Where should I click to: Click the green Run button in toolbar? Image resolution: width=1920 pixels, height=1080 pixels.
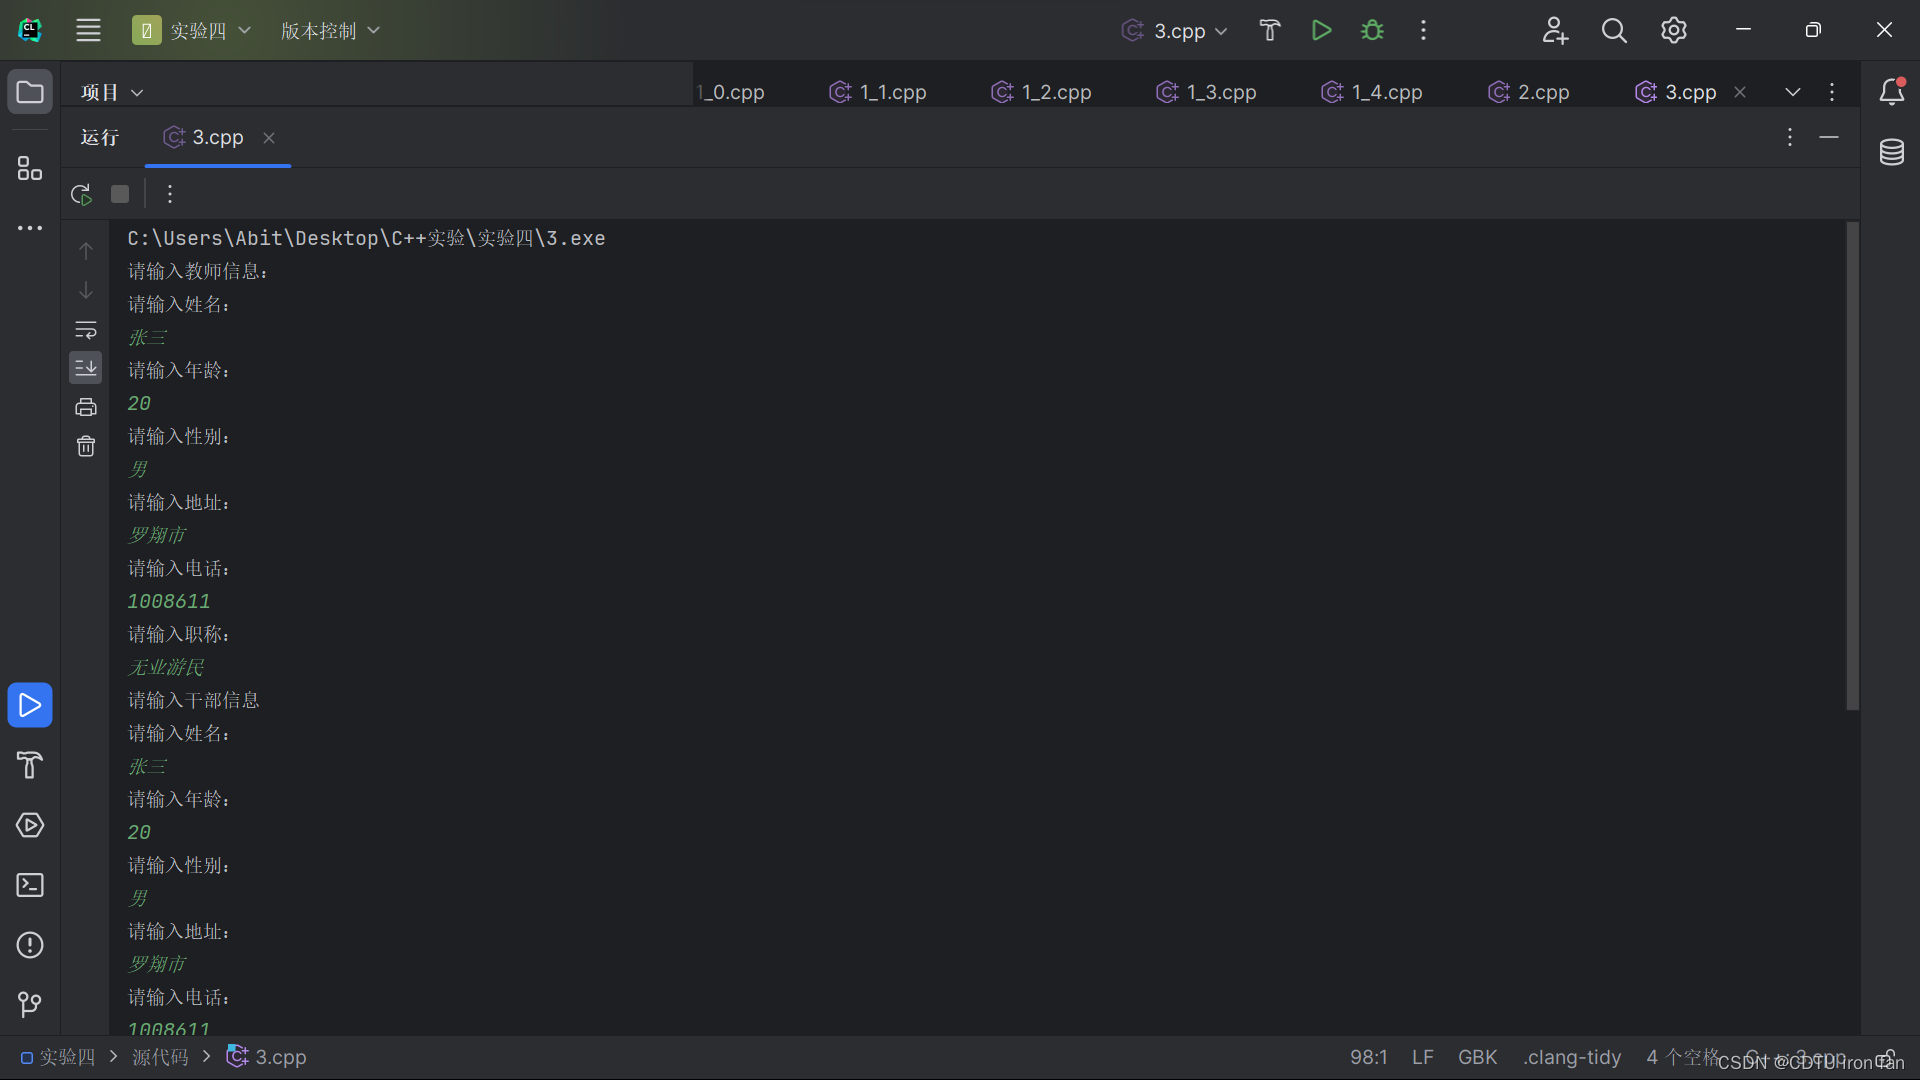click(1321, 30)
